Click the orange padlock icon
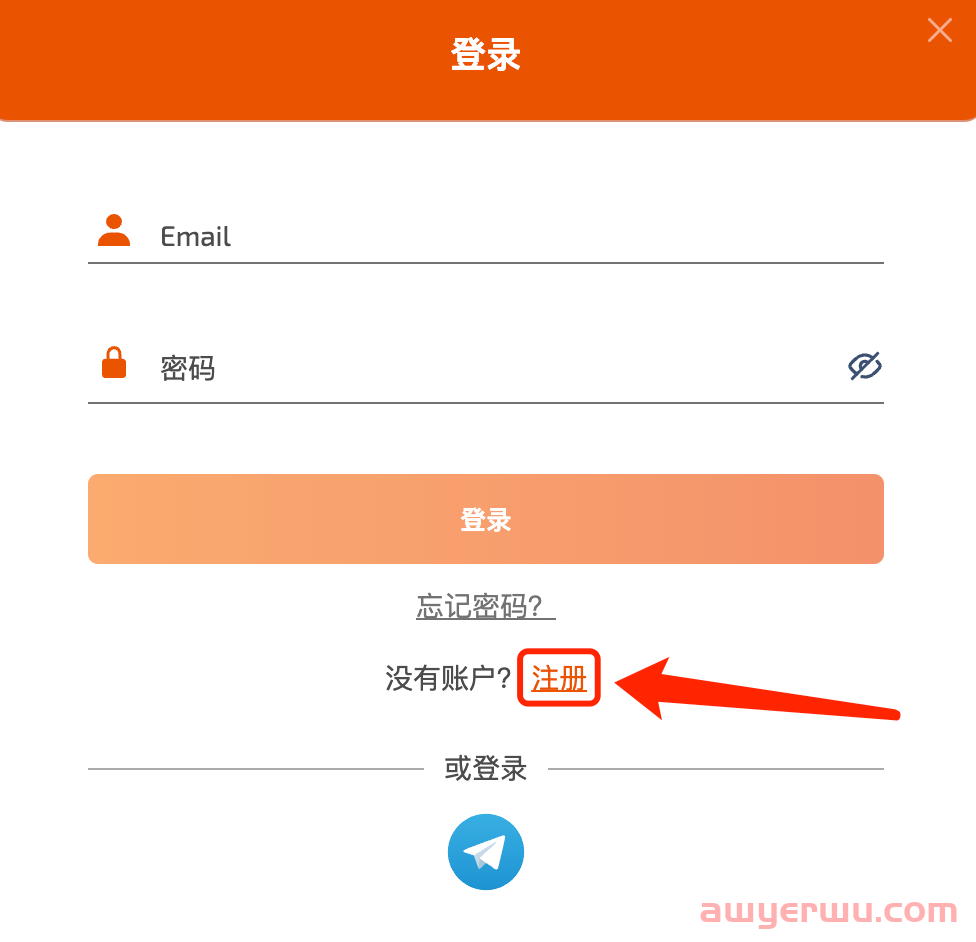The width and height of the screenshot is (976, 942). tap(114, 362)
